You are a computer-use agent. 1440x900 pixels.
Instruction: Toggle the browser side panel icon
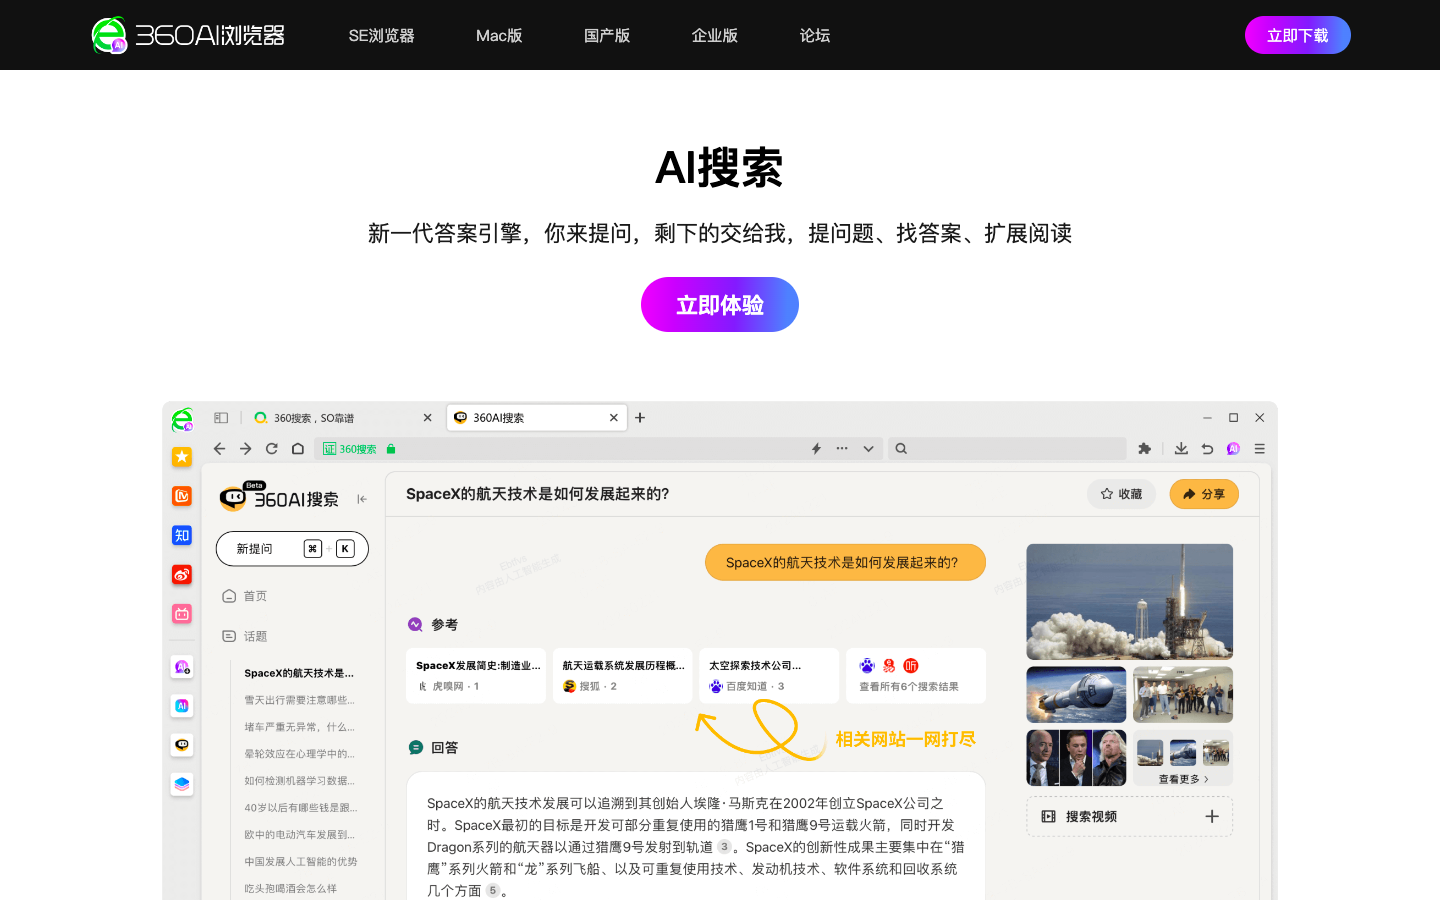pos(221,418)
